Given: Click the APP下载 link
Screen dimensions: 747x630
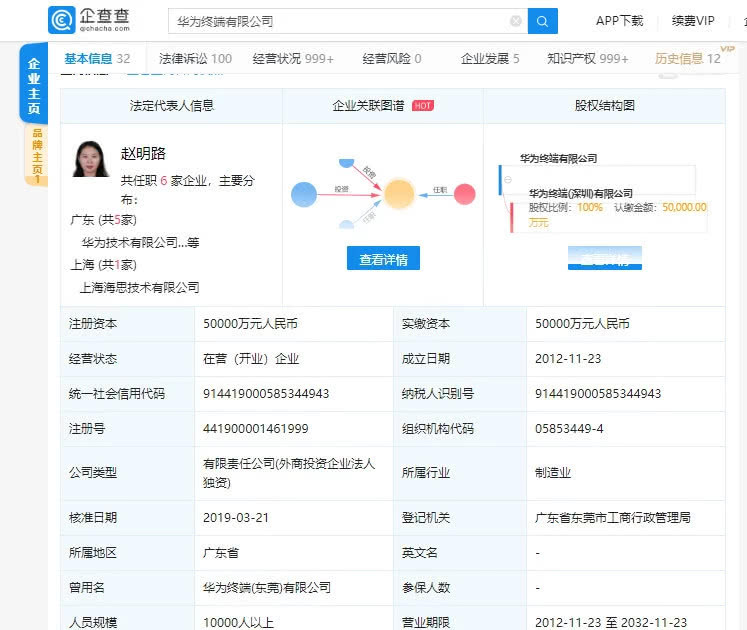Looking at the screenshot, I should [x=619, y=21].
